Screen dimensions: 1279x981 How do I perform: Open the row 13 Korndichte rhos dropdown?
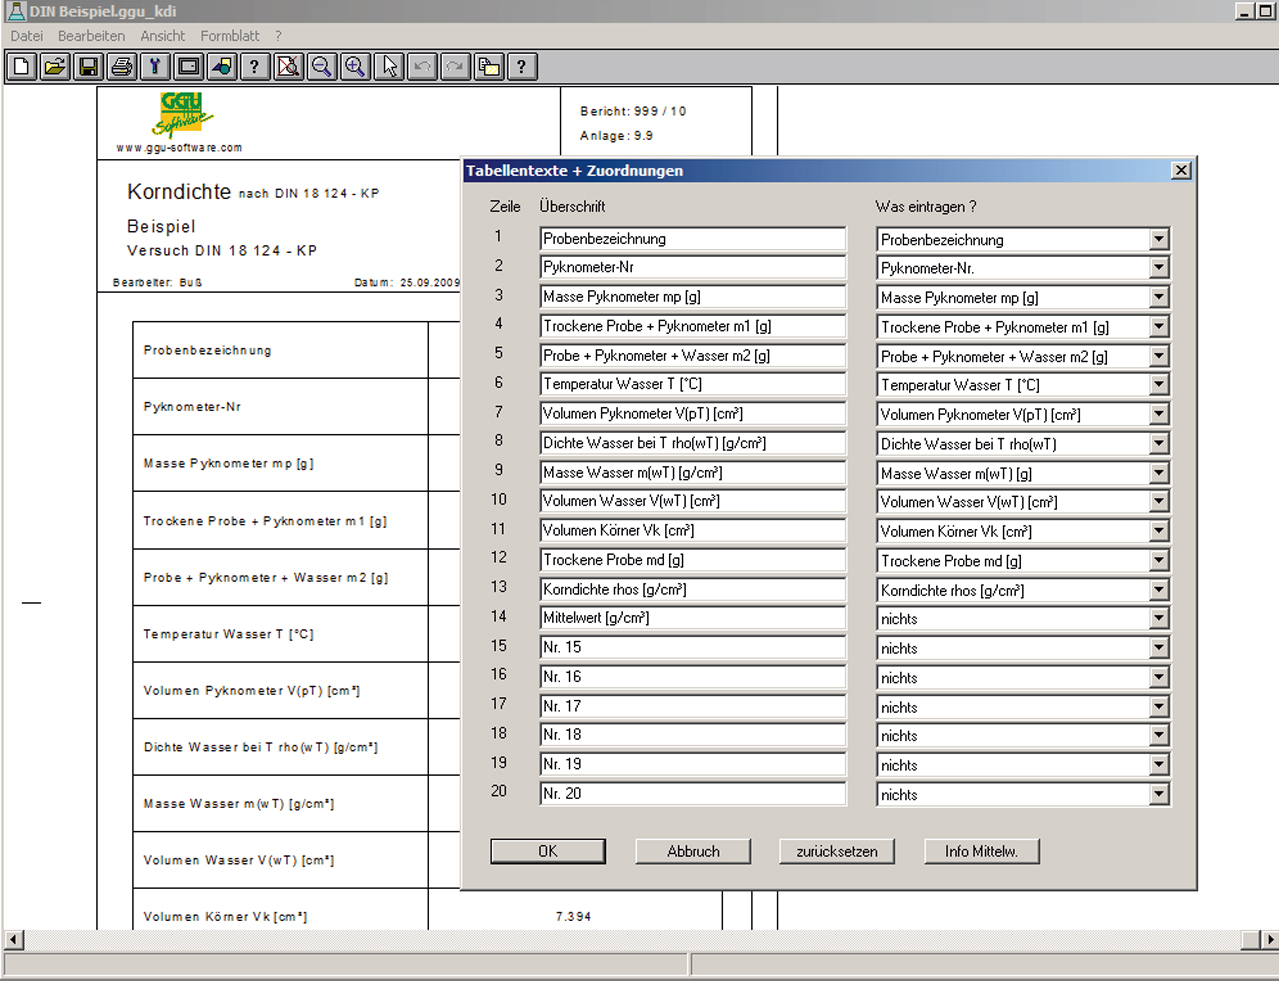[x=1159, y=591]
